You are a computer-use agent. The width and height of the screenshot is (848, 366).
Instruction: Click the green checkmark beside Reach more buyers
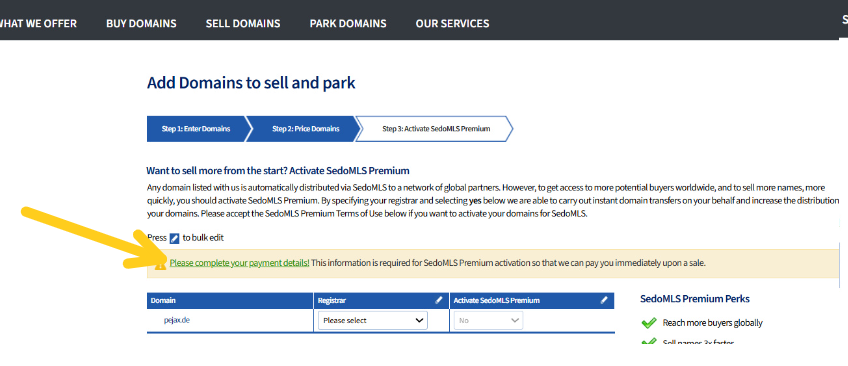[648, 323]
